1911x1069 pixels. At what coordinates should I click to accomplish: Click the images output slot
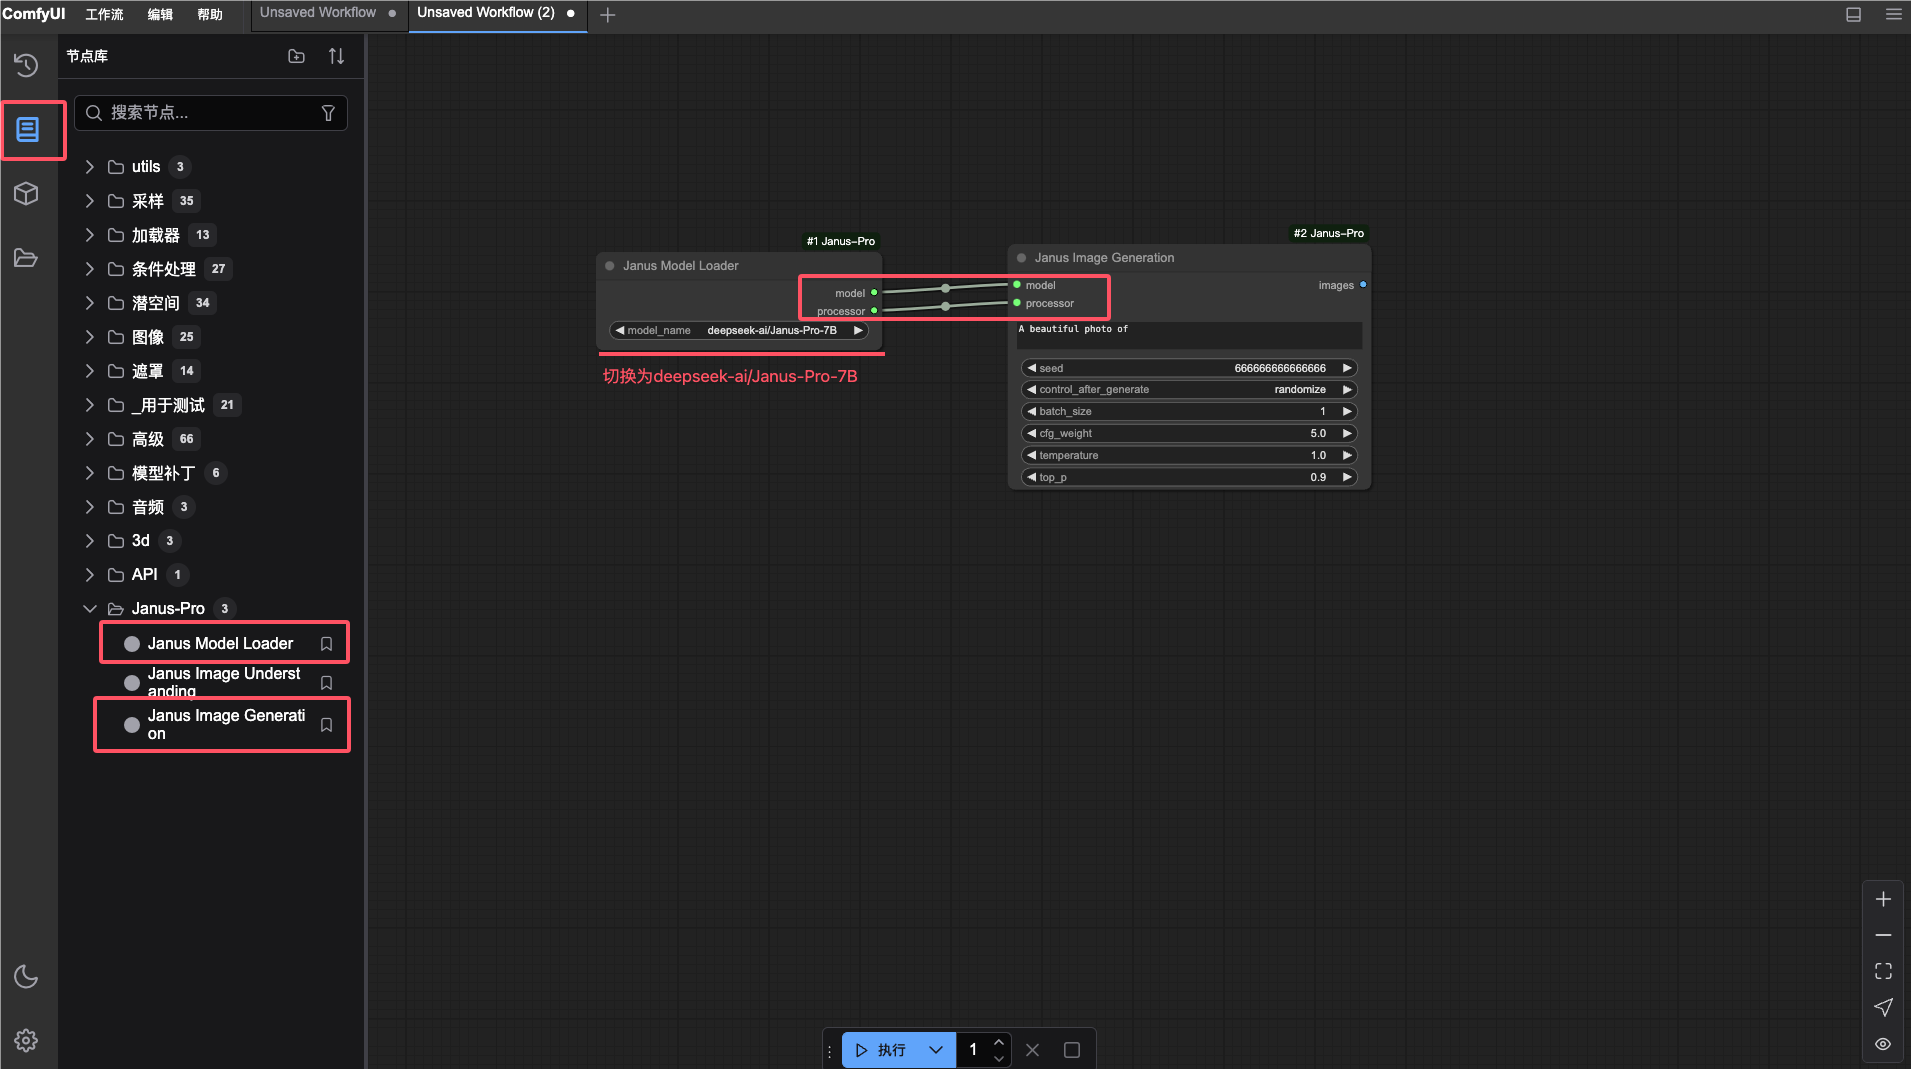[x=1363, y=285]
